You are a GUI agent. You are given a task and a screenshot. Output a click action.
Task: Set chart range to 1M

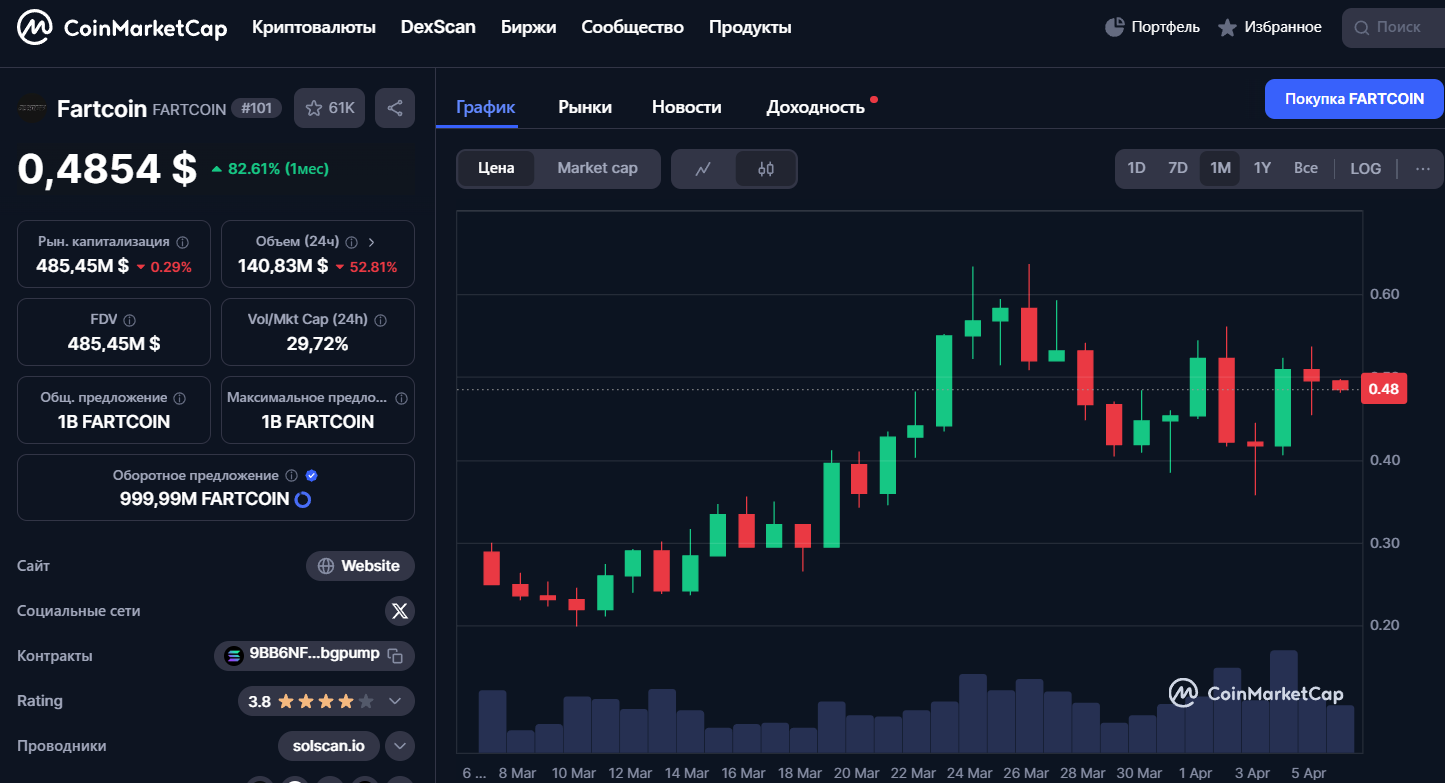pyautogui.click(x=1220, y=168)
